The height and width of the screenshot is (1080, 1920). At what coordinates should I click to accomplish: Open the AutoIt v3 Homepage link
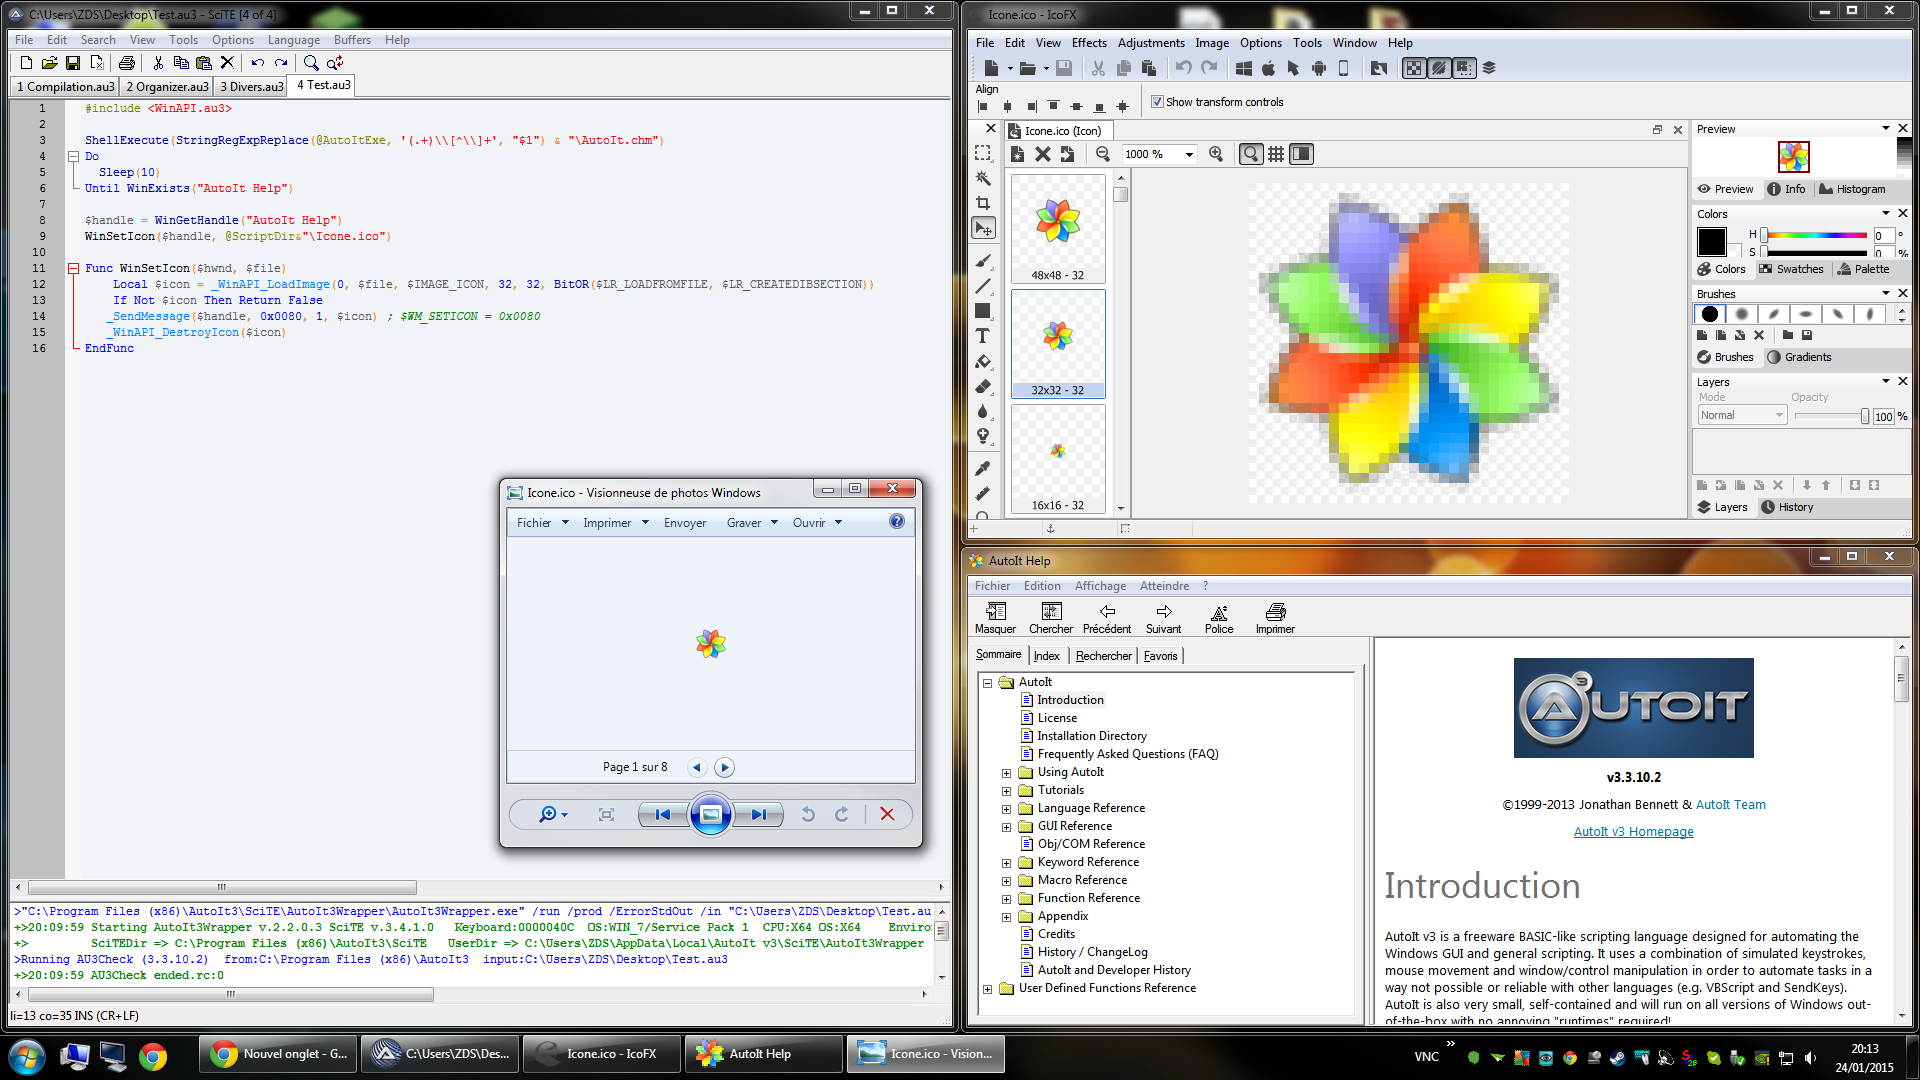click(x=1633, y=831)
